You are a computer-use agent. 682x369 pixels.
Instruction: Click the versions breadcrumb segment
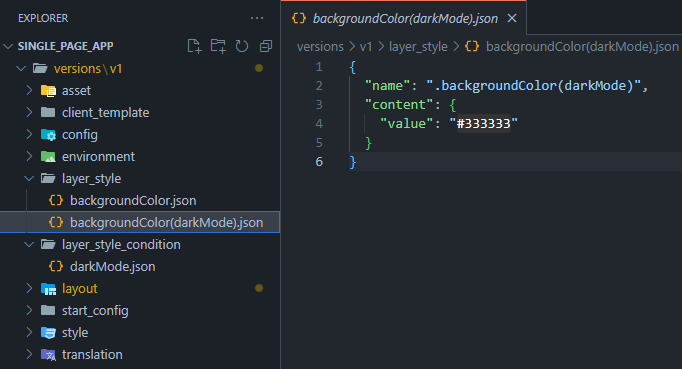coord(320,47)
